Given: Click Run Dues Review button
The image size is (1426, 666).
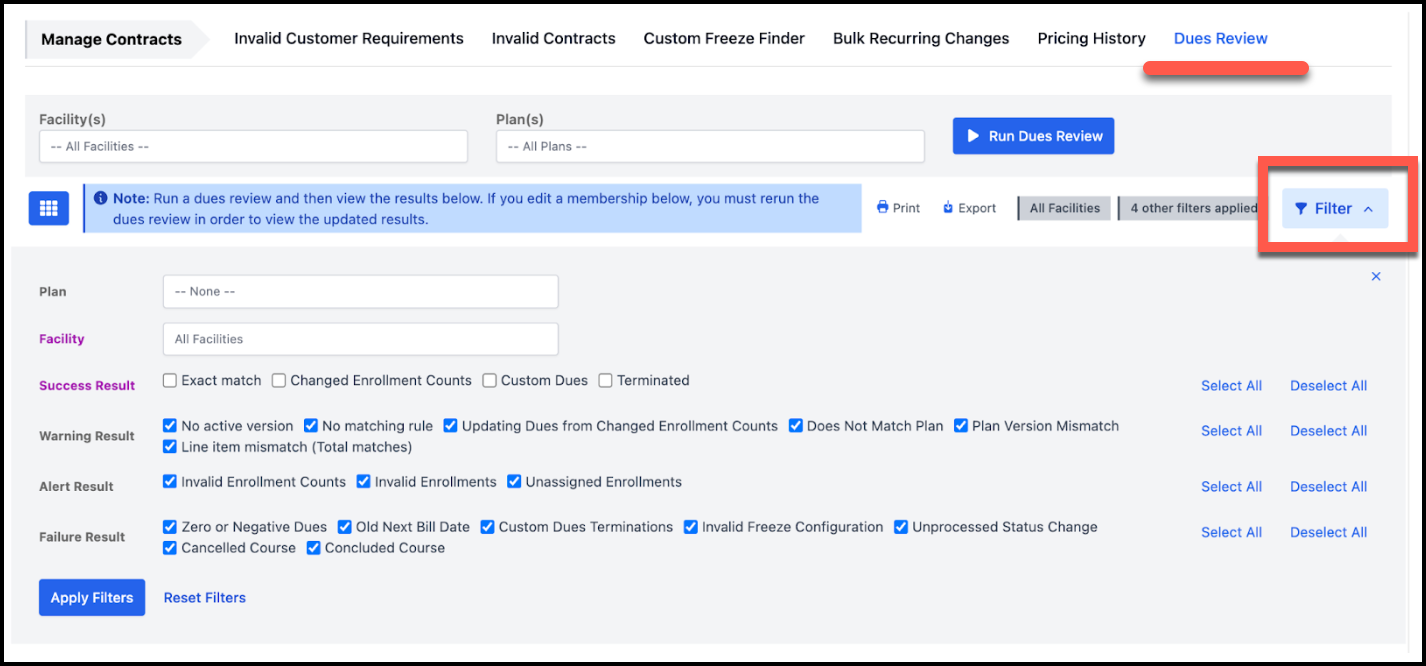Looking at the screenshot, I should 1033,136.
